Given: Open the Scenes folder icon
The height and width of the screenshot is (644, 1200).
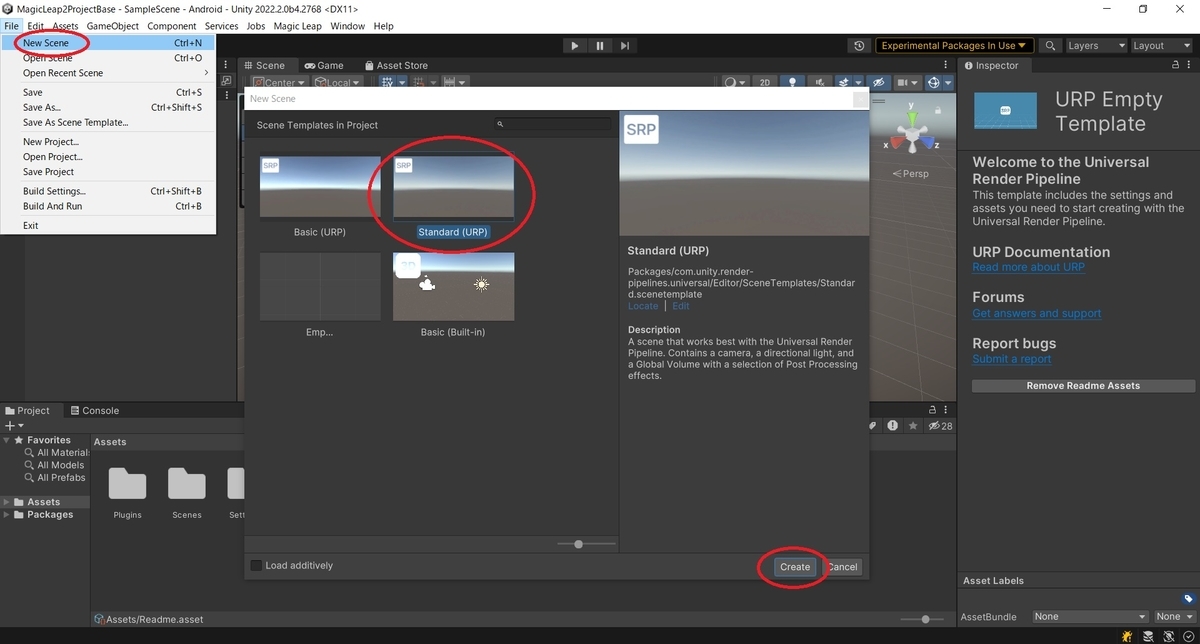Looking at the screenshot, I should [187, 484].
